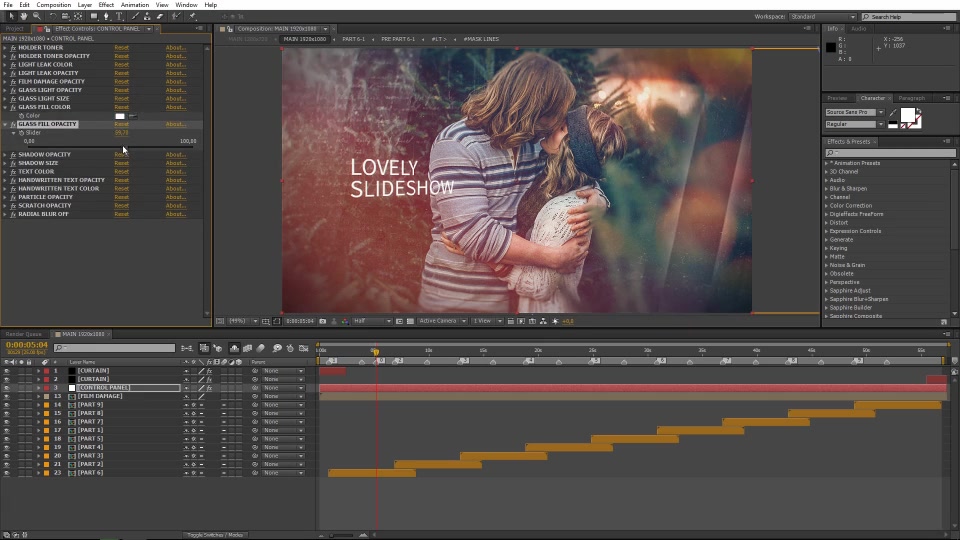This screenshot has width=960, height=540.
Task: Select the Unified Camera tool
Action: 66,17
